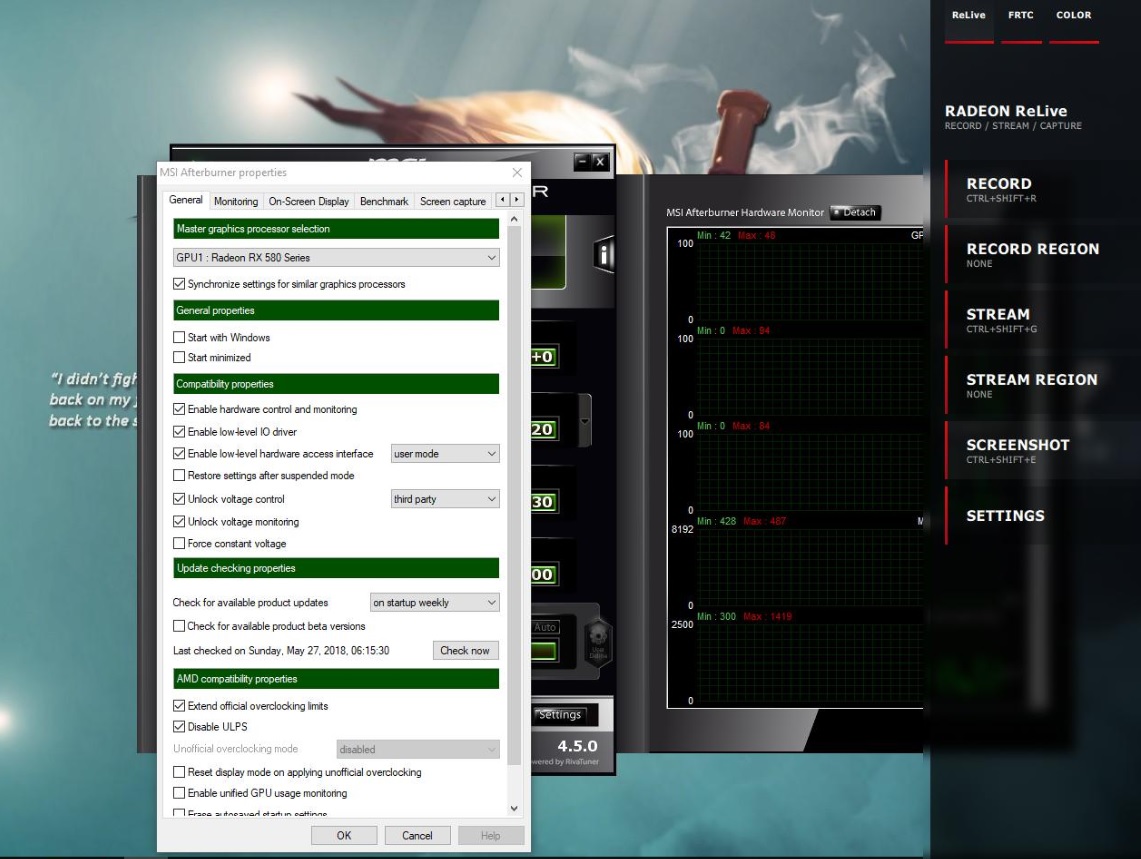Toggle Extend official overclocking limits
This screenshot has width=1141, height=859.
click(179, 705)
